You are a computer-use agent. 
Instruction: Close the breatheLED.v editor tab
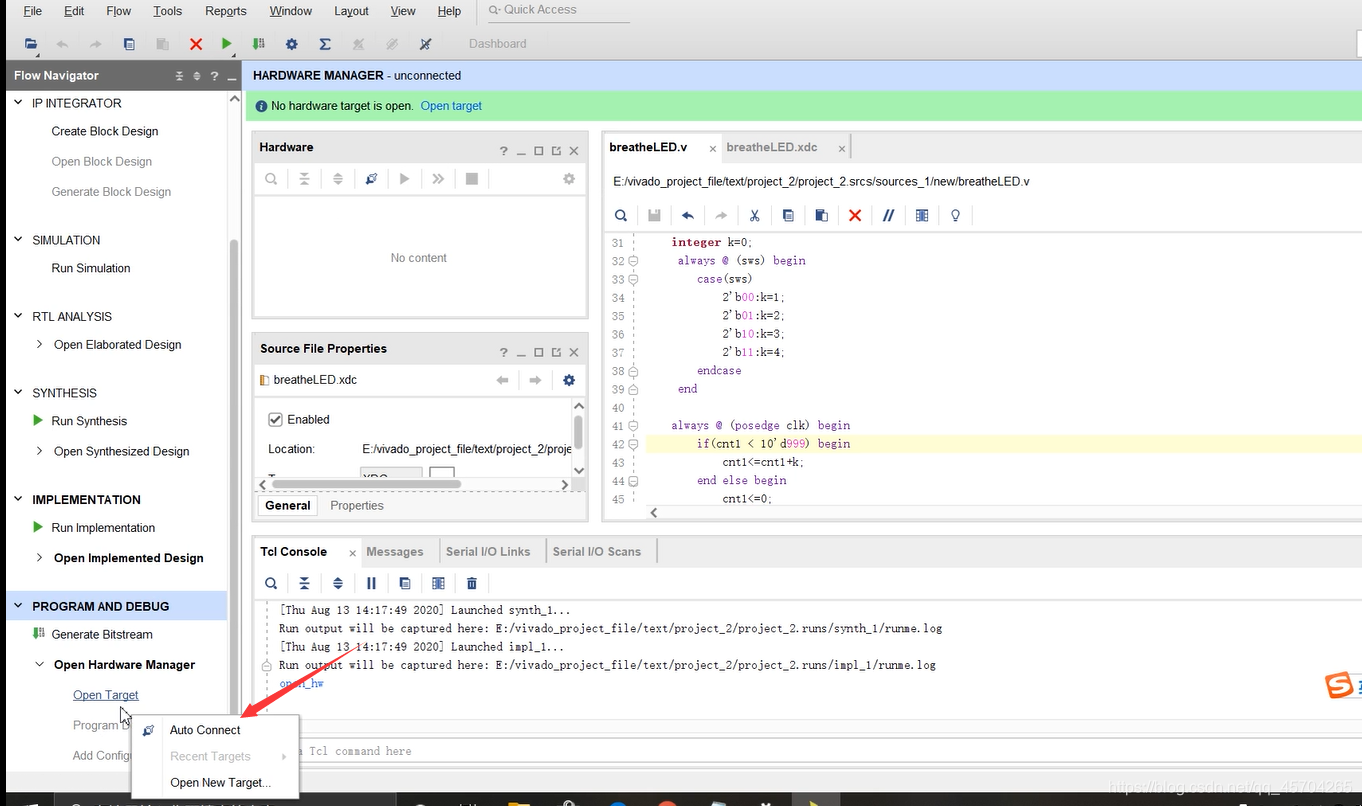click(713, 148)
